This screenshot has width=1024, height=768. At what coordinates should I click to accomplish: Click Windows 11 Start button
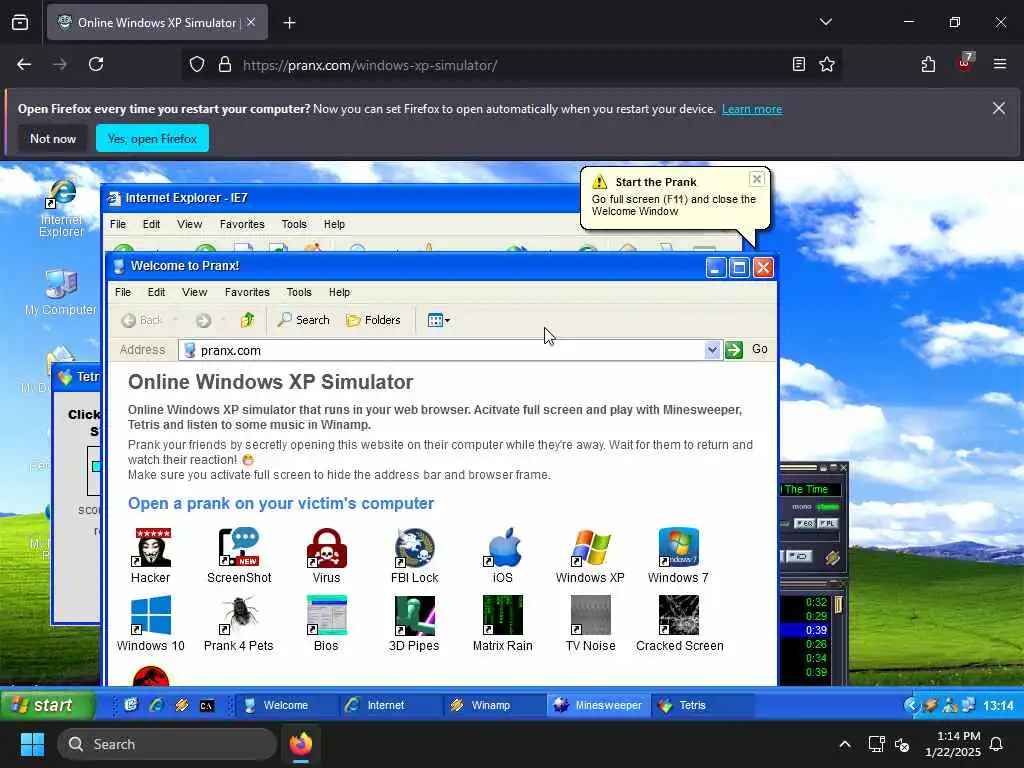coord(32,744)
